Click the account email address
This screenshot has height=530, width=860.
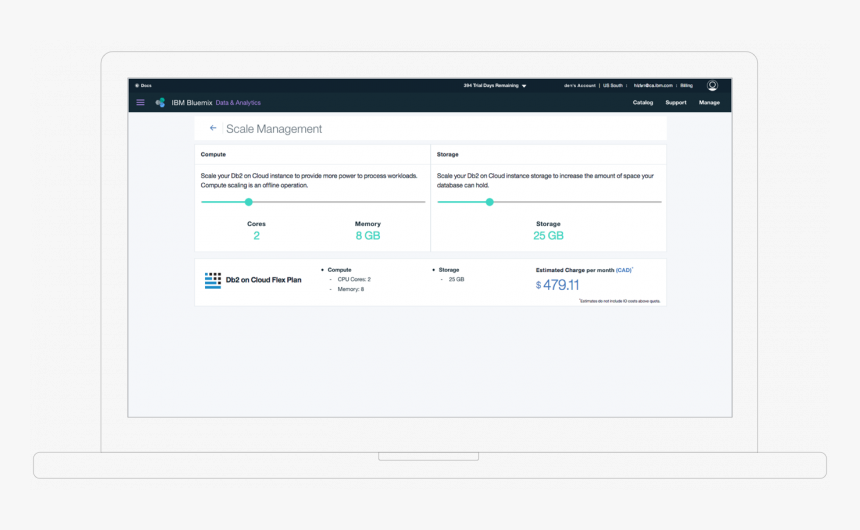coord(653,86)
